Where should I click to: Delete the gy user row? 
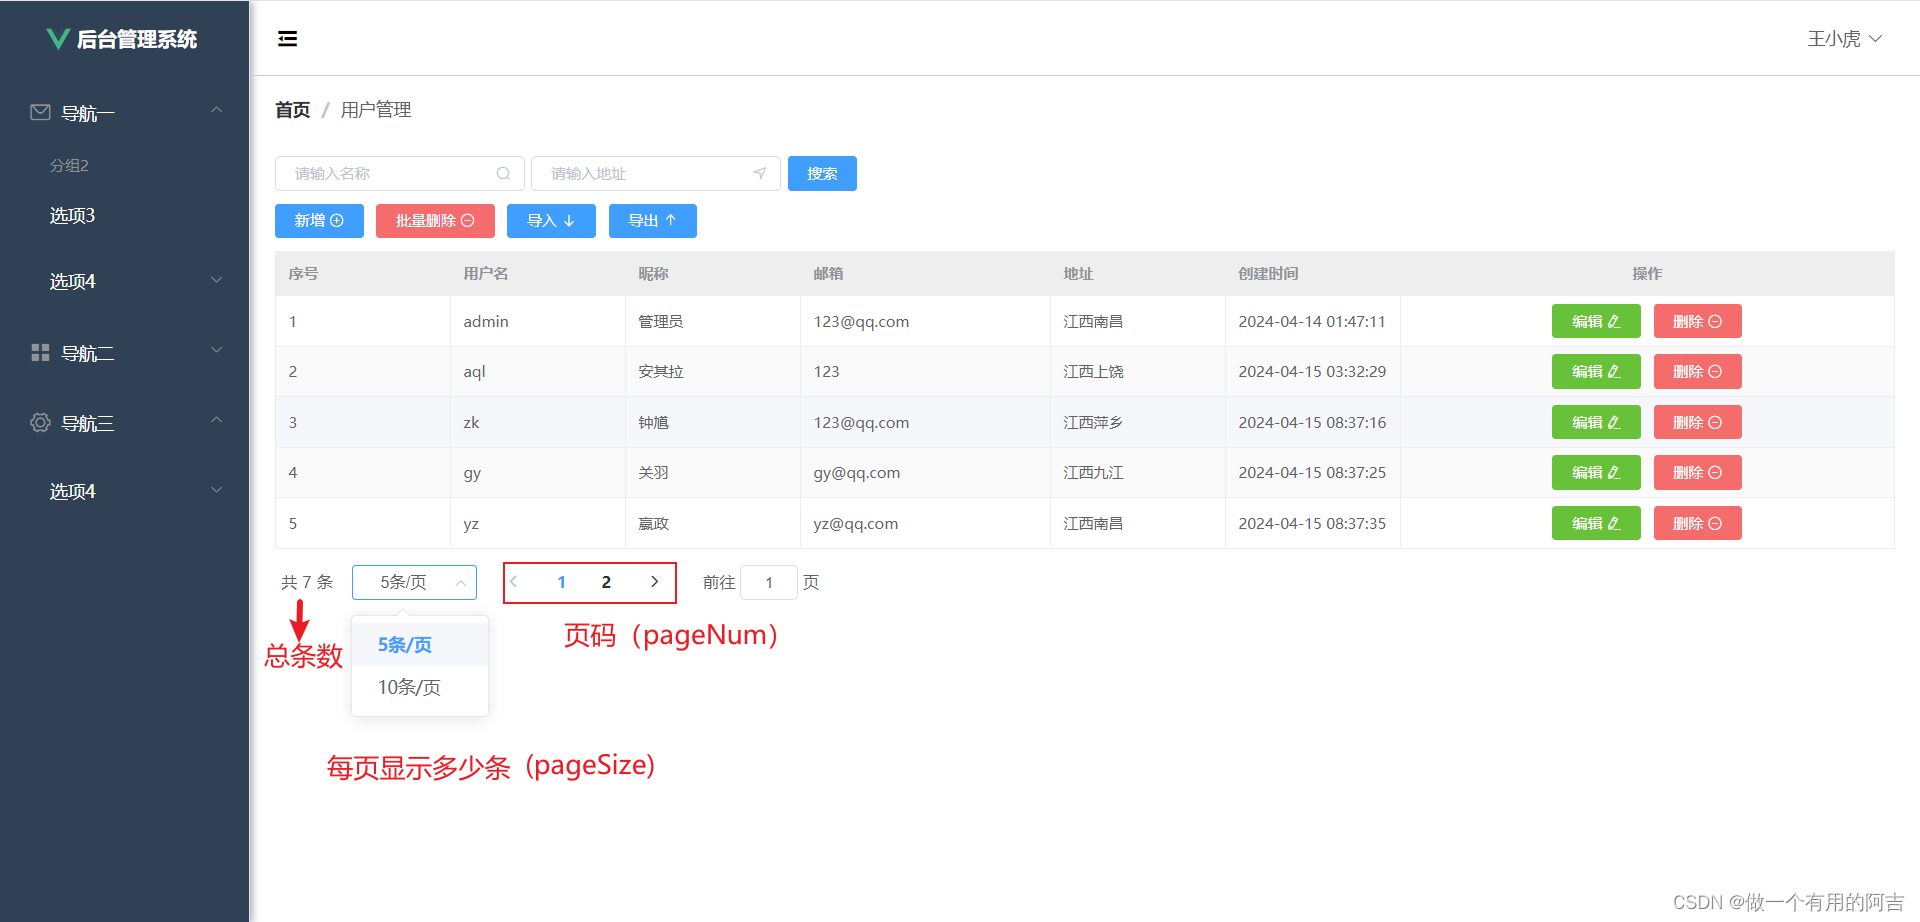click(1697, 472)
